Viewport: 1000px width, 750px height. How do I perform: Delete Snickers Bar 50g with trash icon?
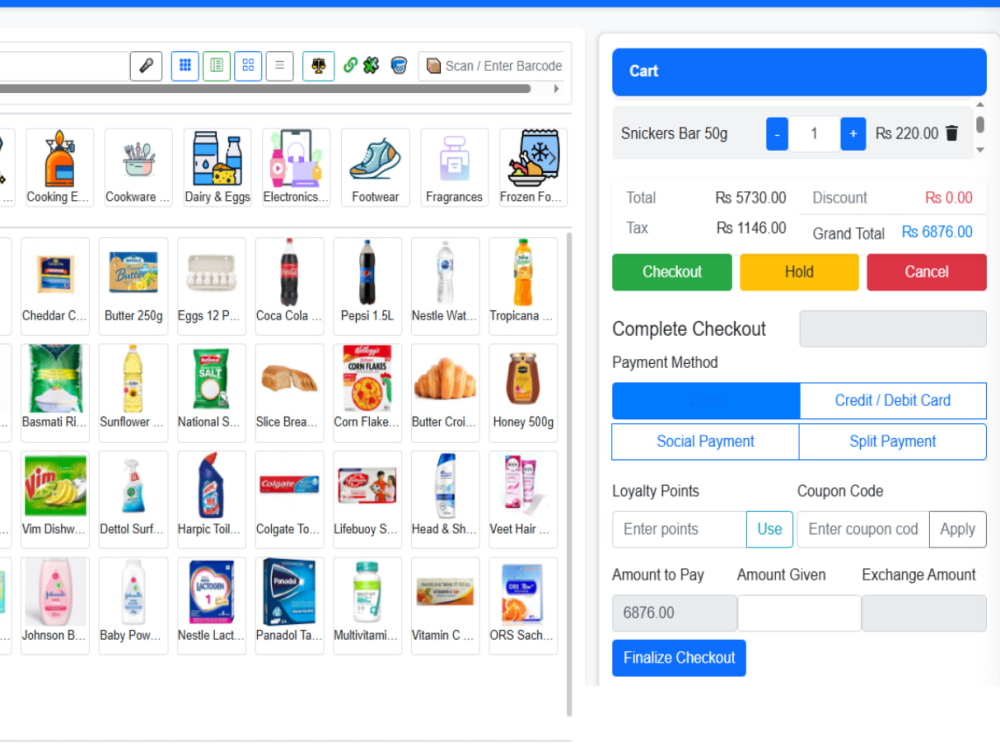coord(952,133)
